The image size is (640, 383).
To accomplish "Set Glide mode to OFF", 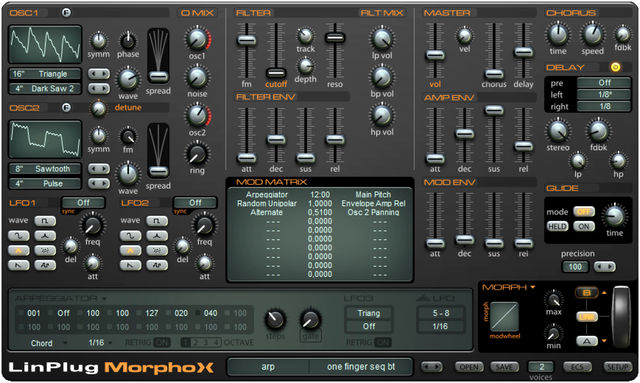I will (584, 212).
